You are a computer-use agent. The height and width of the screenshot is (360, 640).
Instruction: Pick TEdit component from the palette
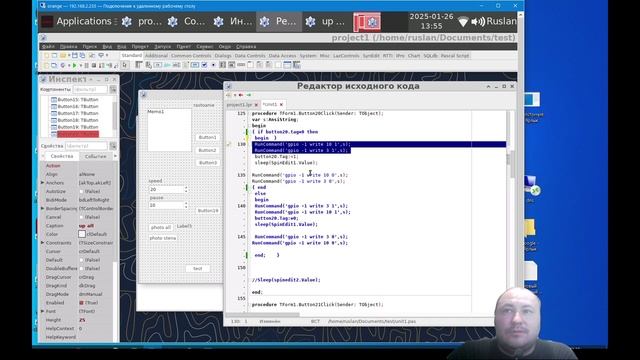coord(176,65)
